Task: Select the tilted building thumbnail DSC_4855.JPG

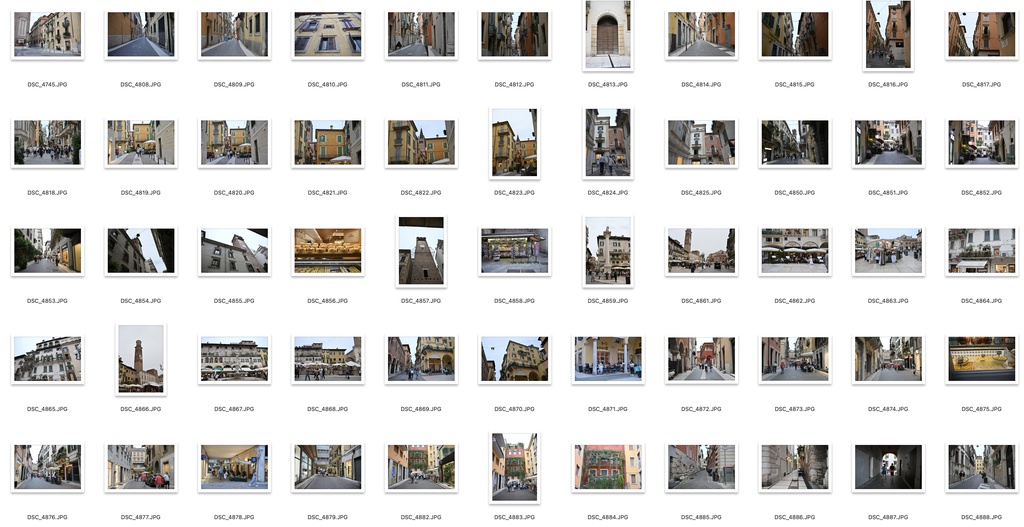Action: (x=234, y=251)
